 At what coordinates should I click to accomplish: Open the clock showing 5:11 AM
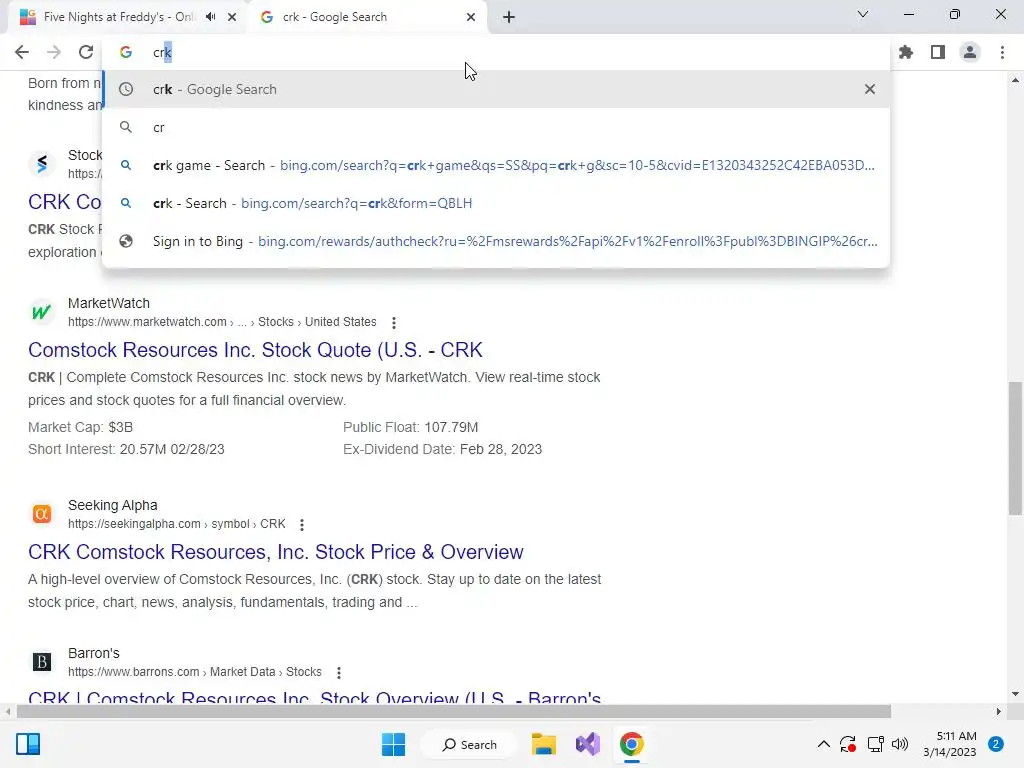[950, 744]
